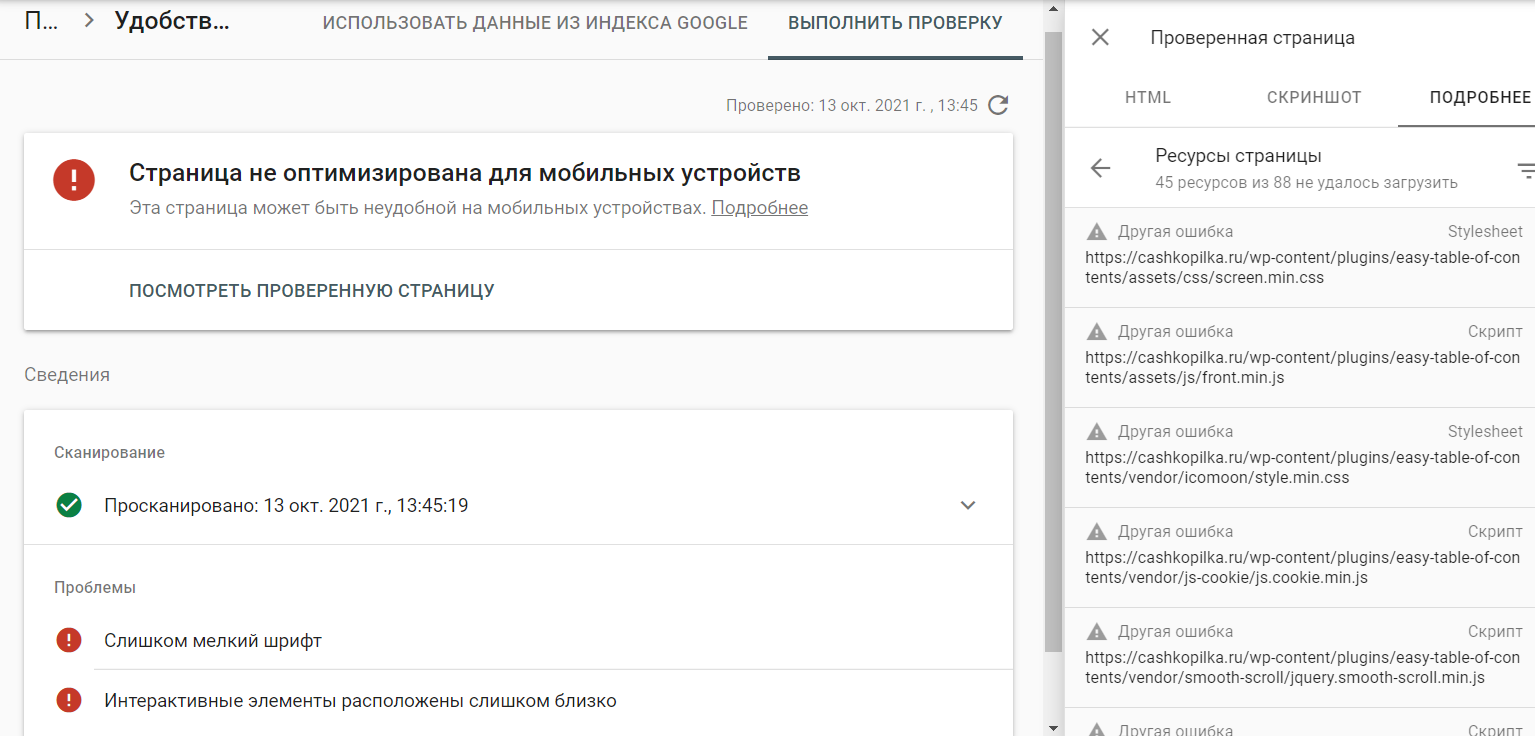Click the Проверено: 13 окт. 2021 г. timestamp
The height and width of the screenshot is (736, 1535).
[x=852, y=105]
